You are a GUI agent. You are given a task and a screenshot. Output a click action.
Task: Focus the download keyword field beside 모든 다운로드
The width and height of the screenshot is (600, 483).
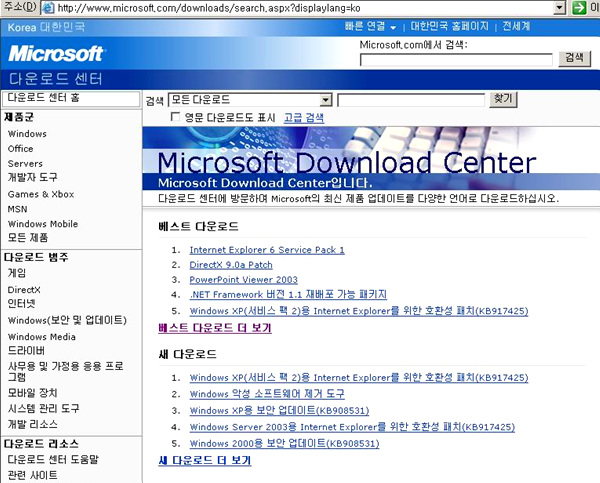tap(410, 100)
